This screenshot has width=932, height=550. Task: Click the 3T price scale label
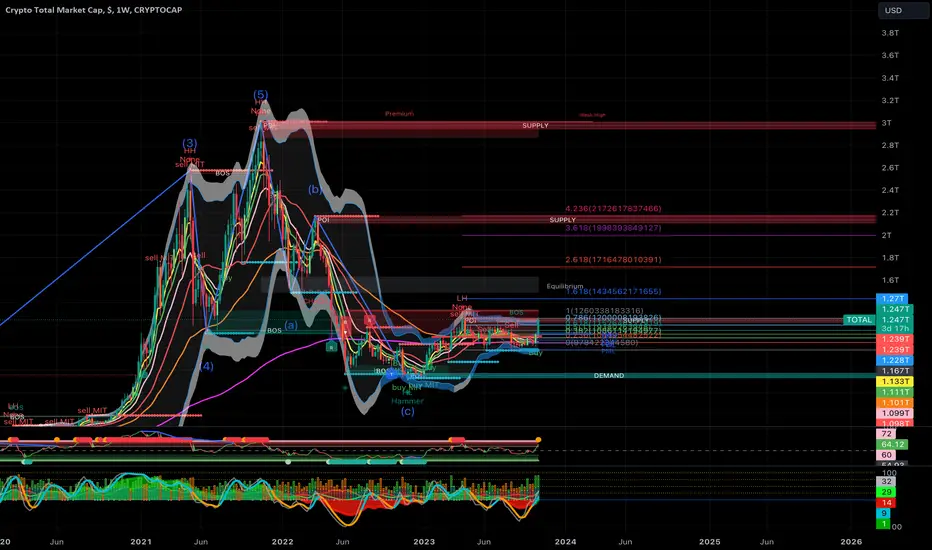pos(886,123)
